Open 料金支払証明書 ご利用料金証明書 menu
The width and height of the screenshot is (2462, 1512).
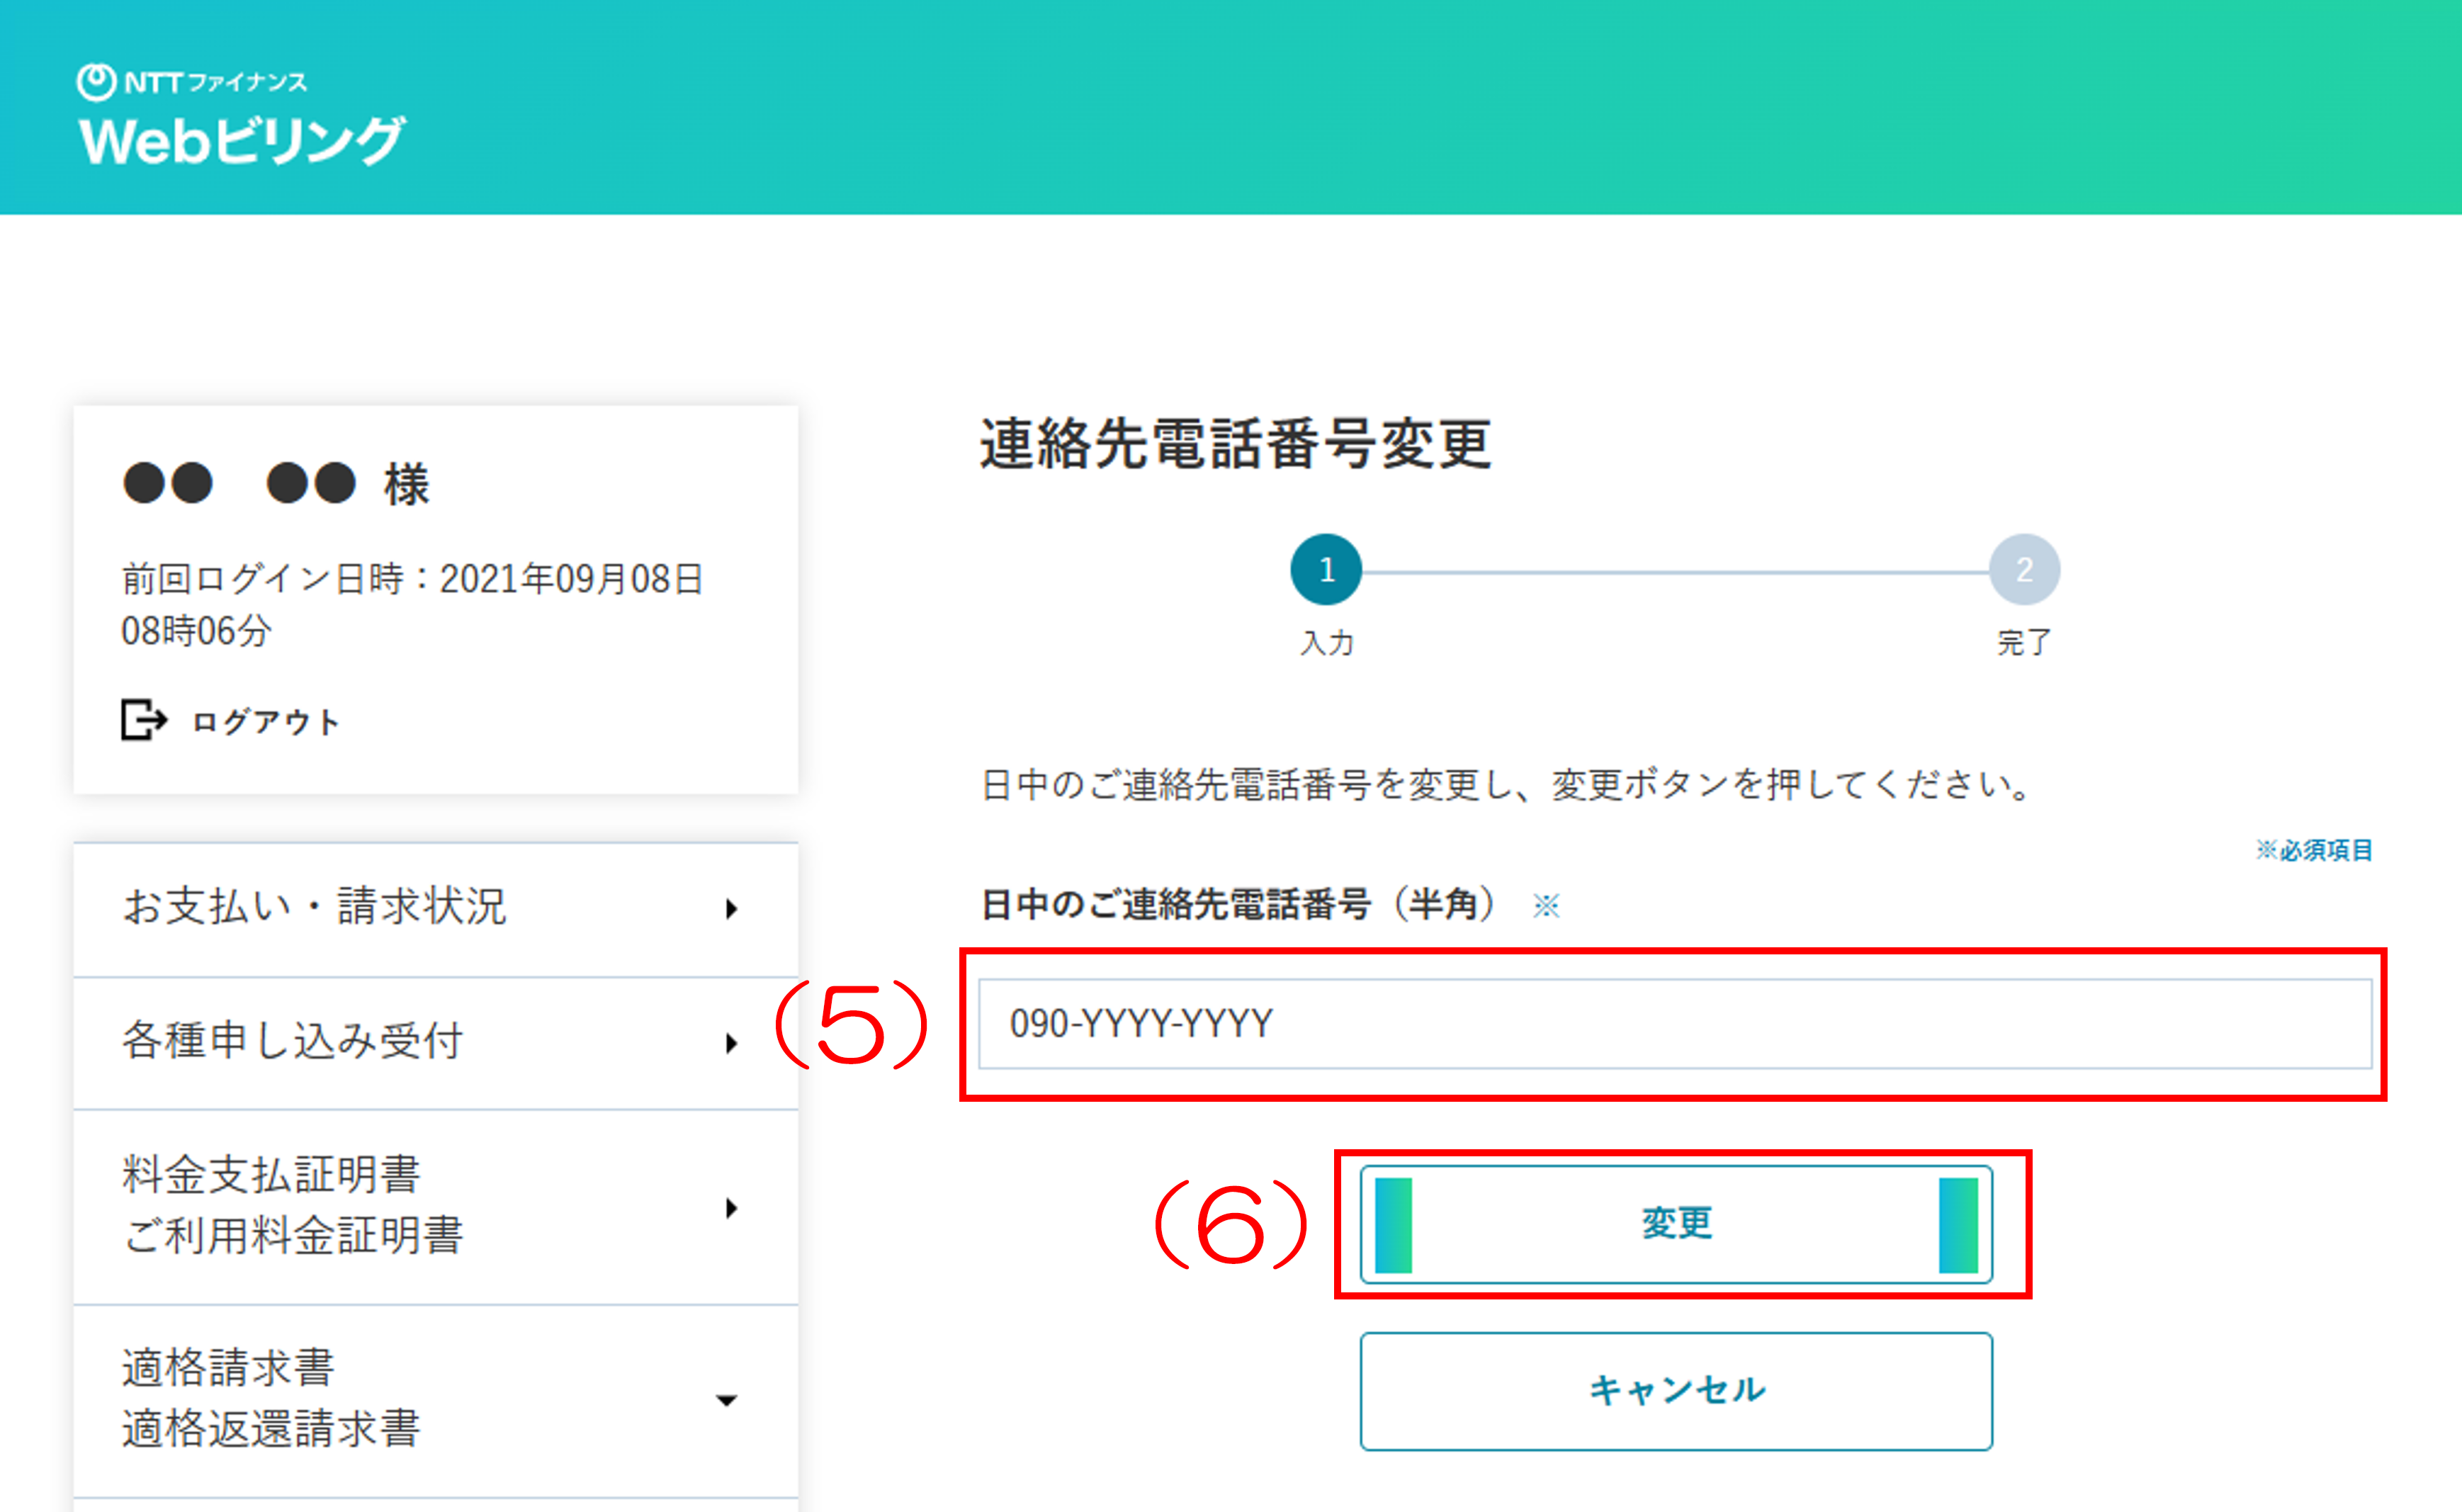coord(436,1207)
